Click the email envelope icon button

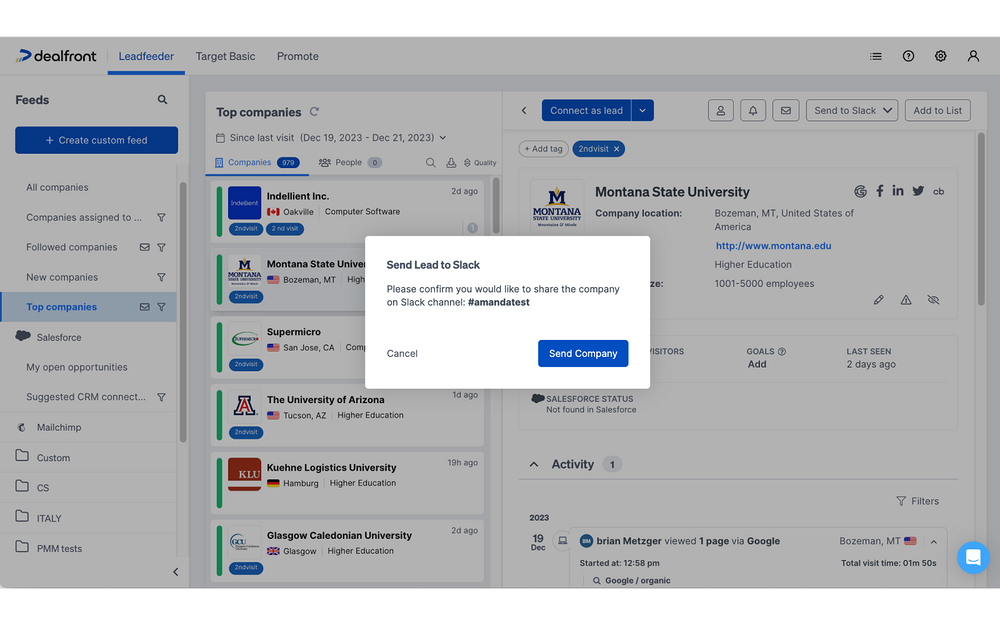pos(786,110)
